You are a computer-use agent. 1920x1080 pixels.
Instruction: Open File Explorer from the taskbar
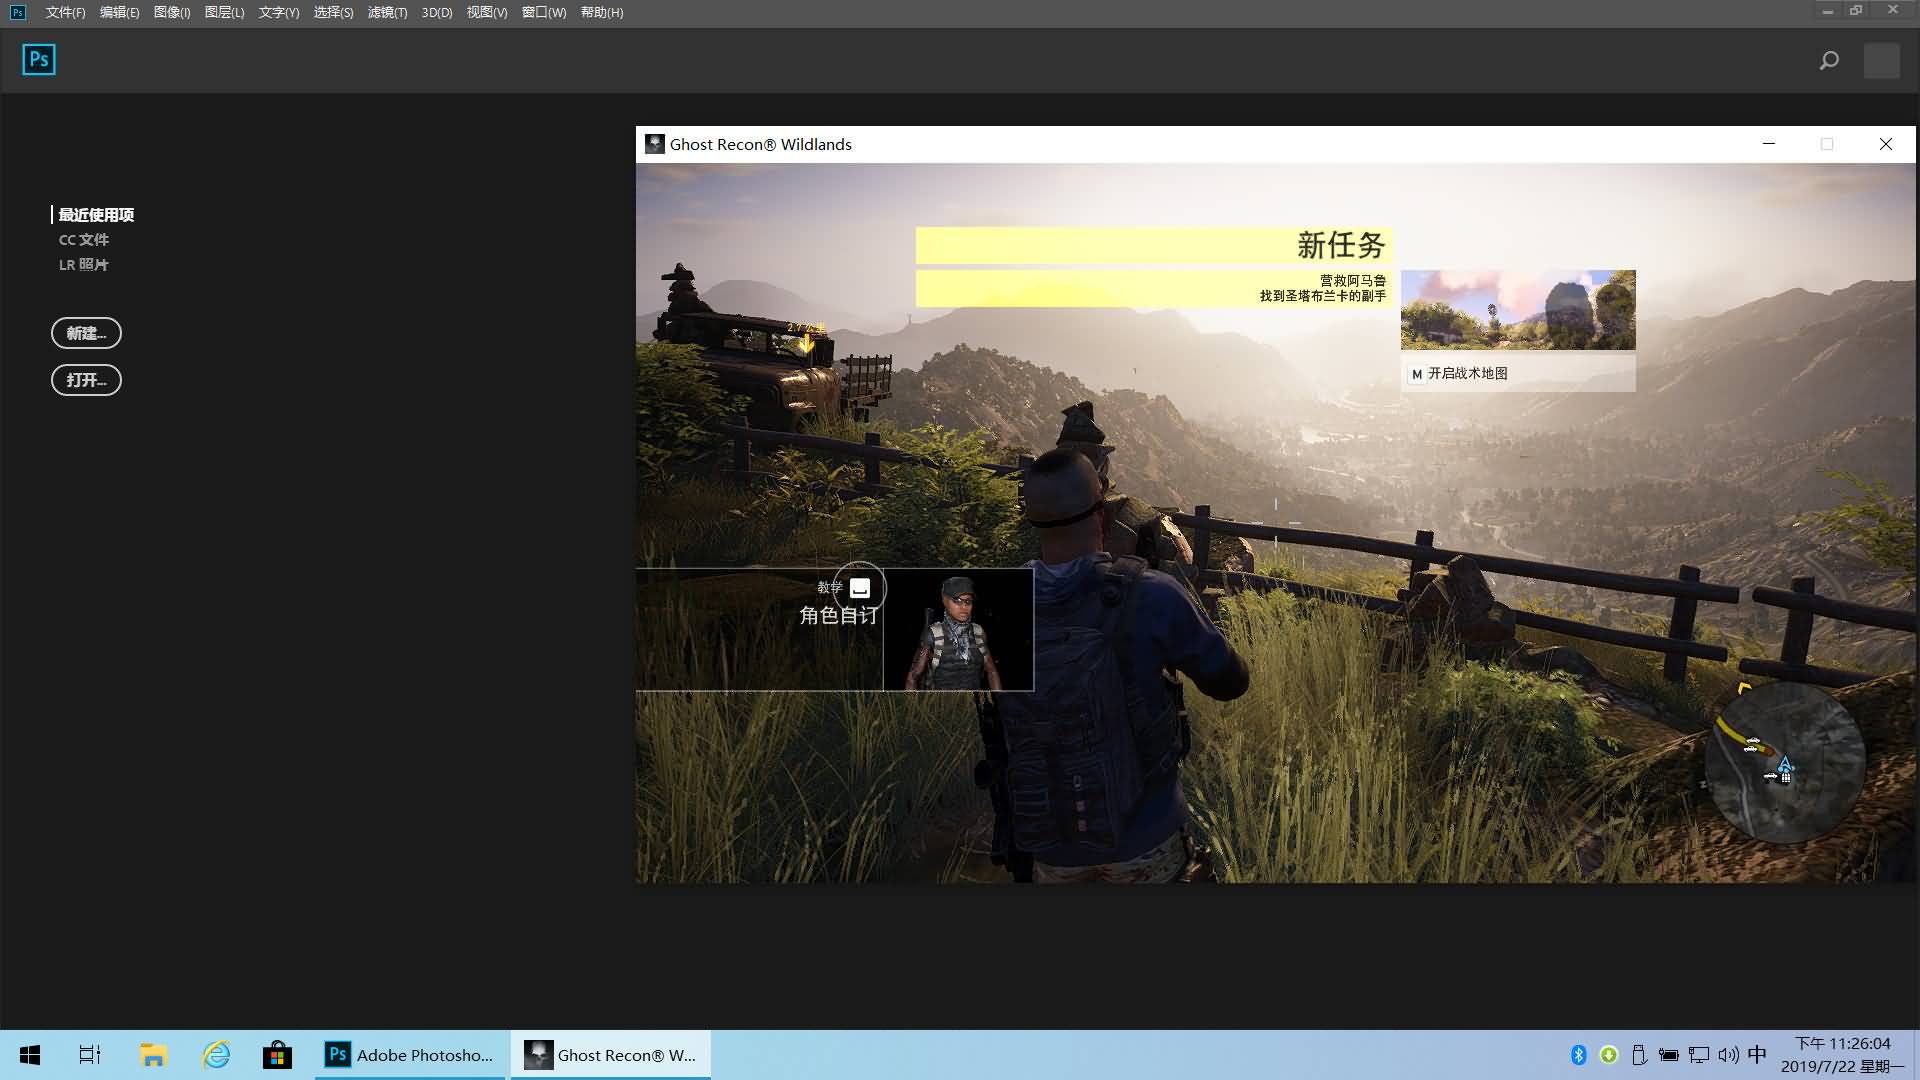[x=153, y=1055]
